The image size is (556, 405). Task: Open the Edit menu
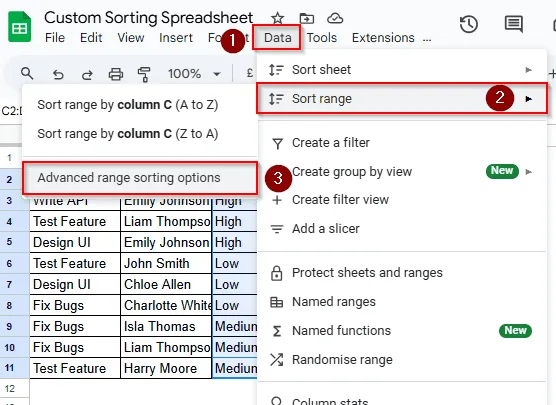(x=91, y=38)
